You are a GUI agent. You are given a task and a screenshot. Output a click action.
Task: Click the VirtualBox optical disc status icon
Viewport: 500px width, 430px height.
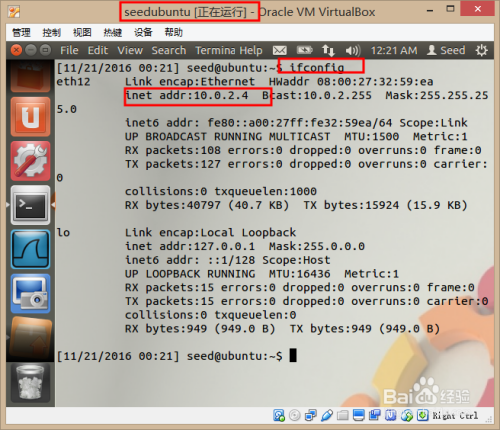point(295,415)
